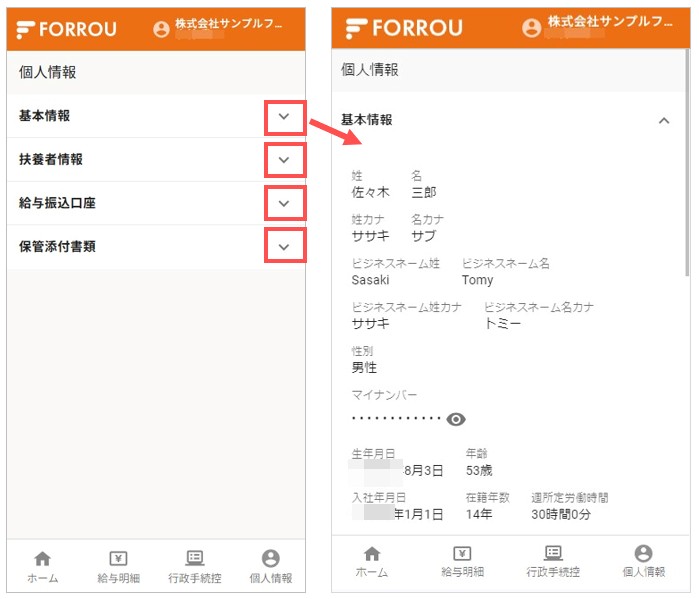Click gender value 男性

[364, 367]
